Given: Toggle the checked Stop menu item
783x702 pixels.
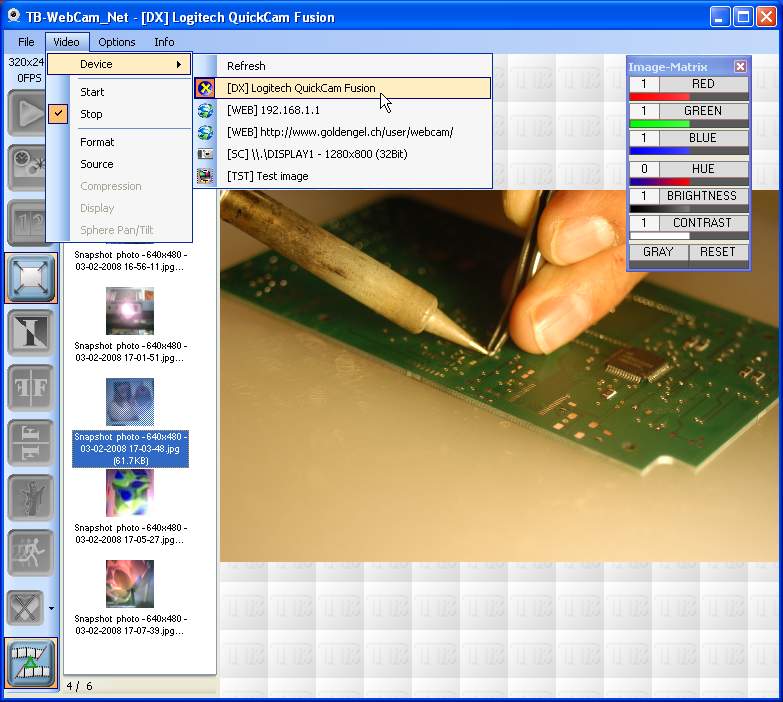Looking at the screenshot, I should pyautogui.click(x=119, y=114).
